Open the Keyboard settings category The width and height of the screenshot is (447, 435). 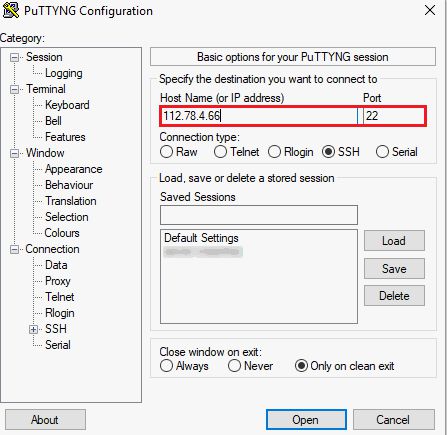click(67, 105)
